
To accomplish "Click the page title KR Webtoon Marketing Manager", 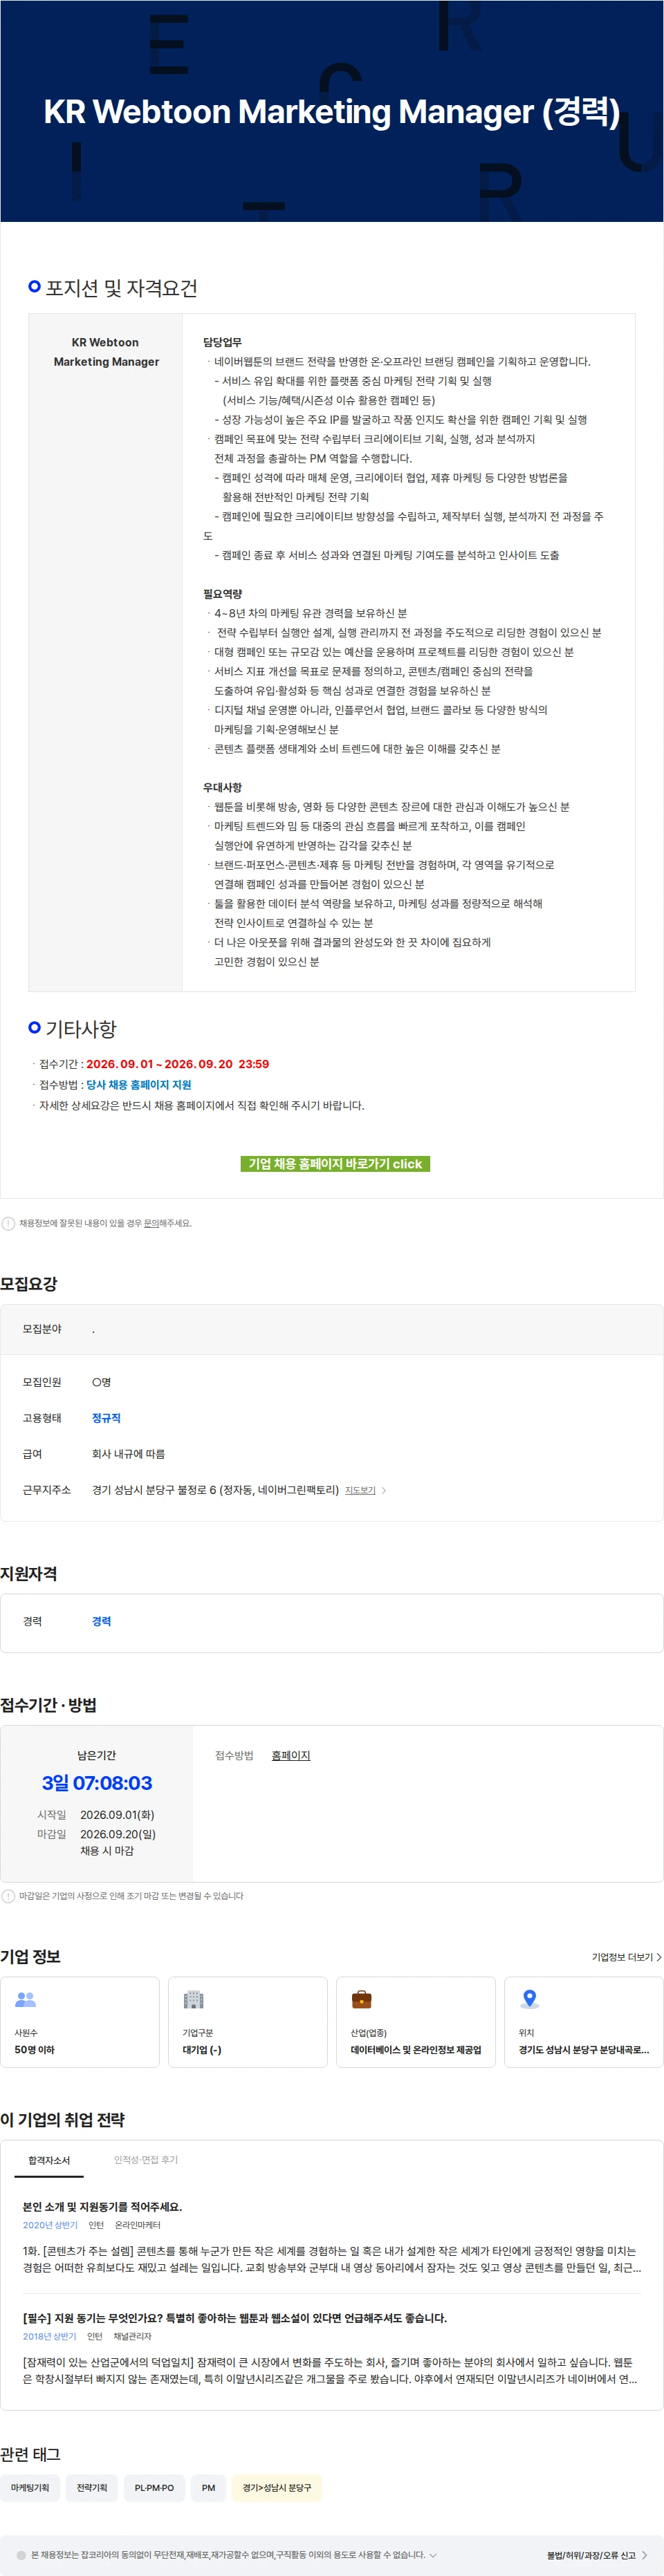I will (x=332, y=112).
